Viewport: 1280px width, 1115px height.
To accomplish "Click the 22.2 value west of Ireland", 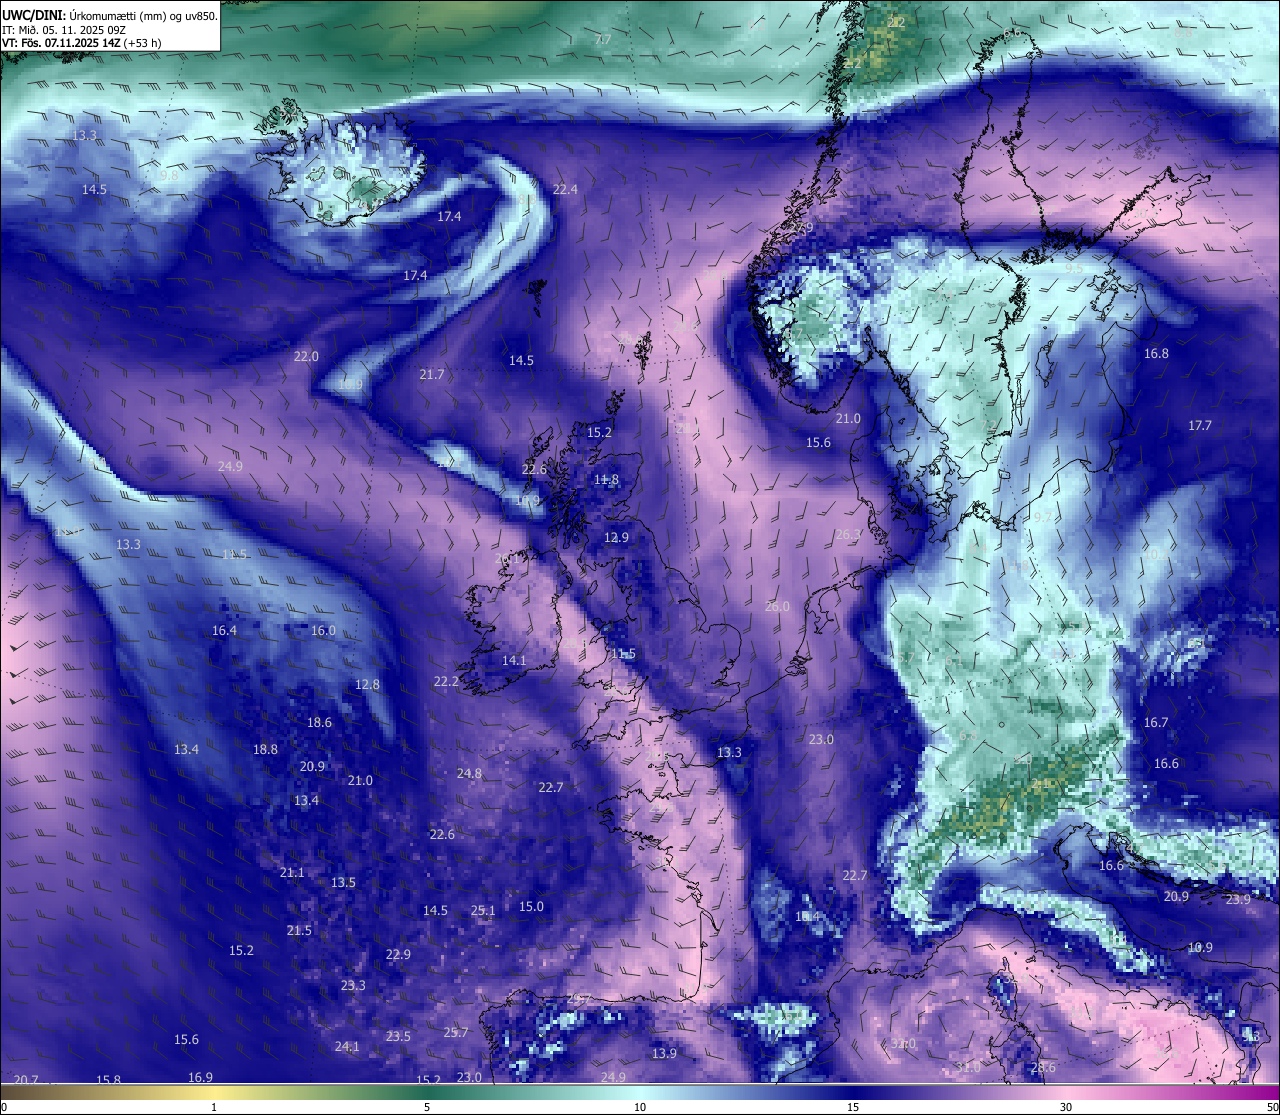I will [446, 681].
